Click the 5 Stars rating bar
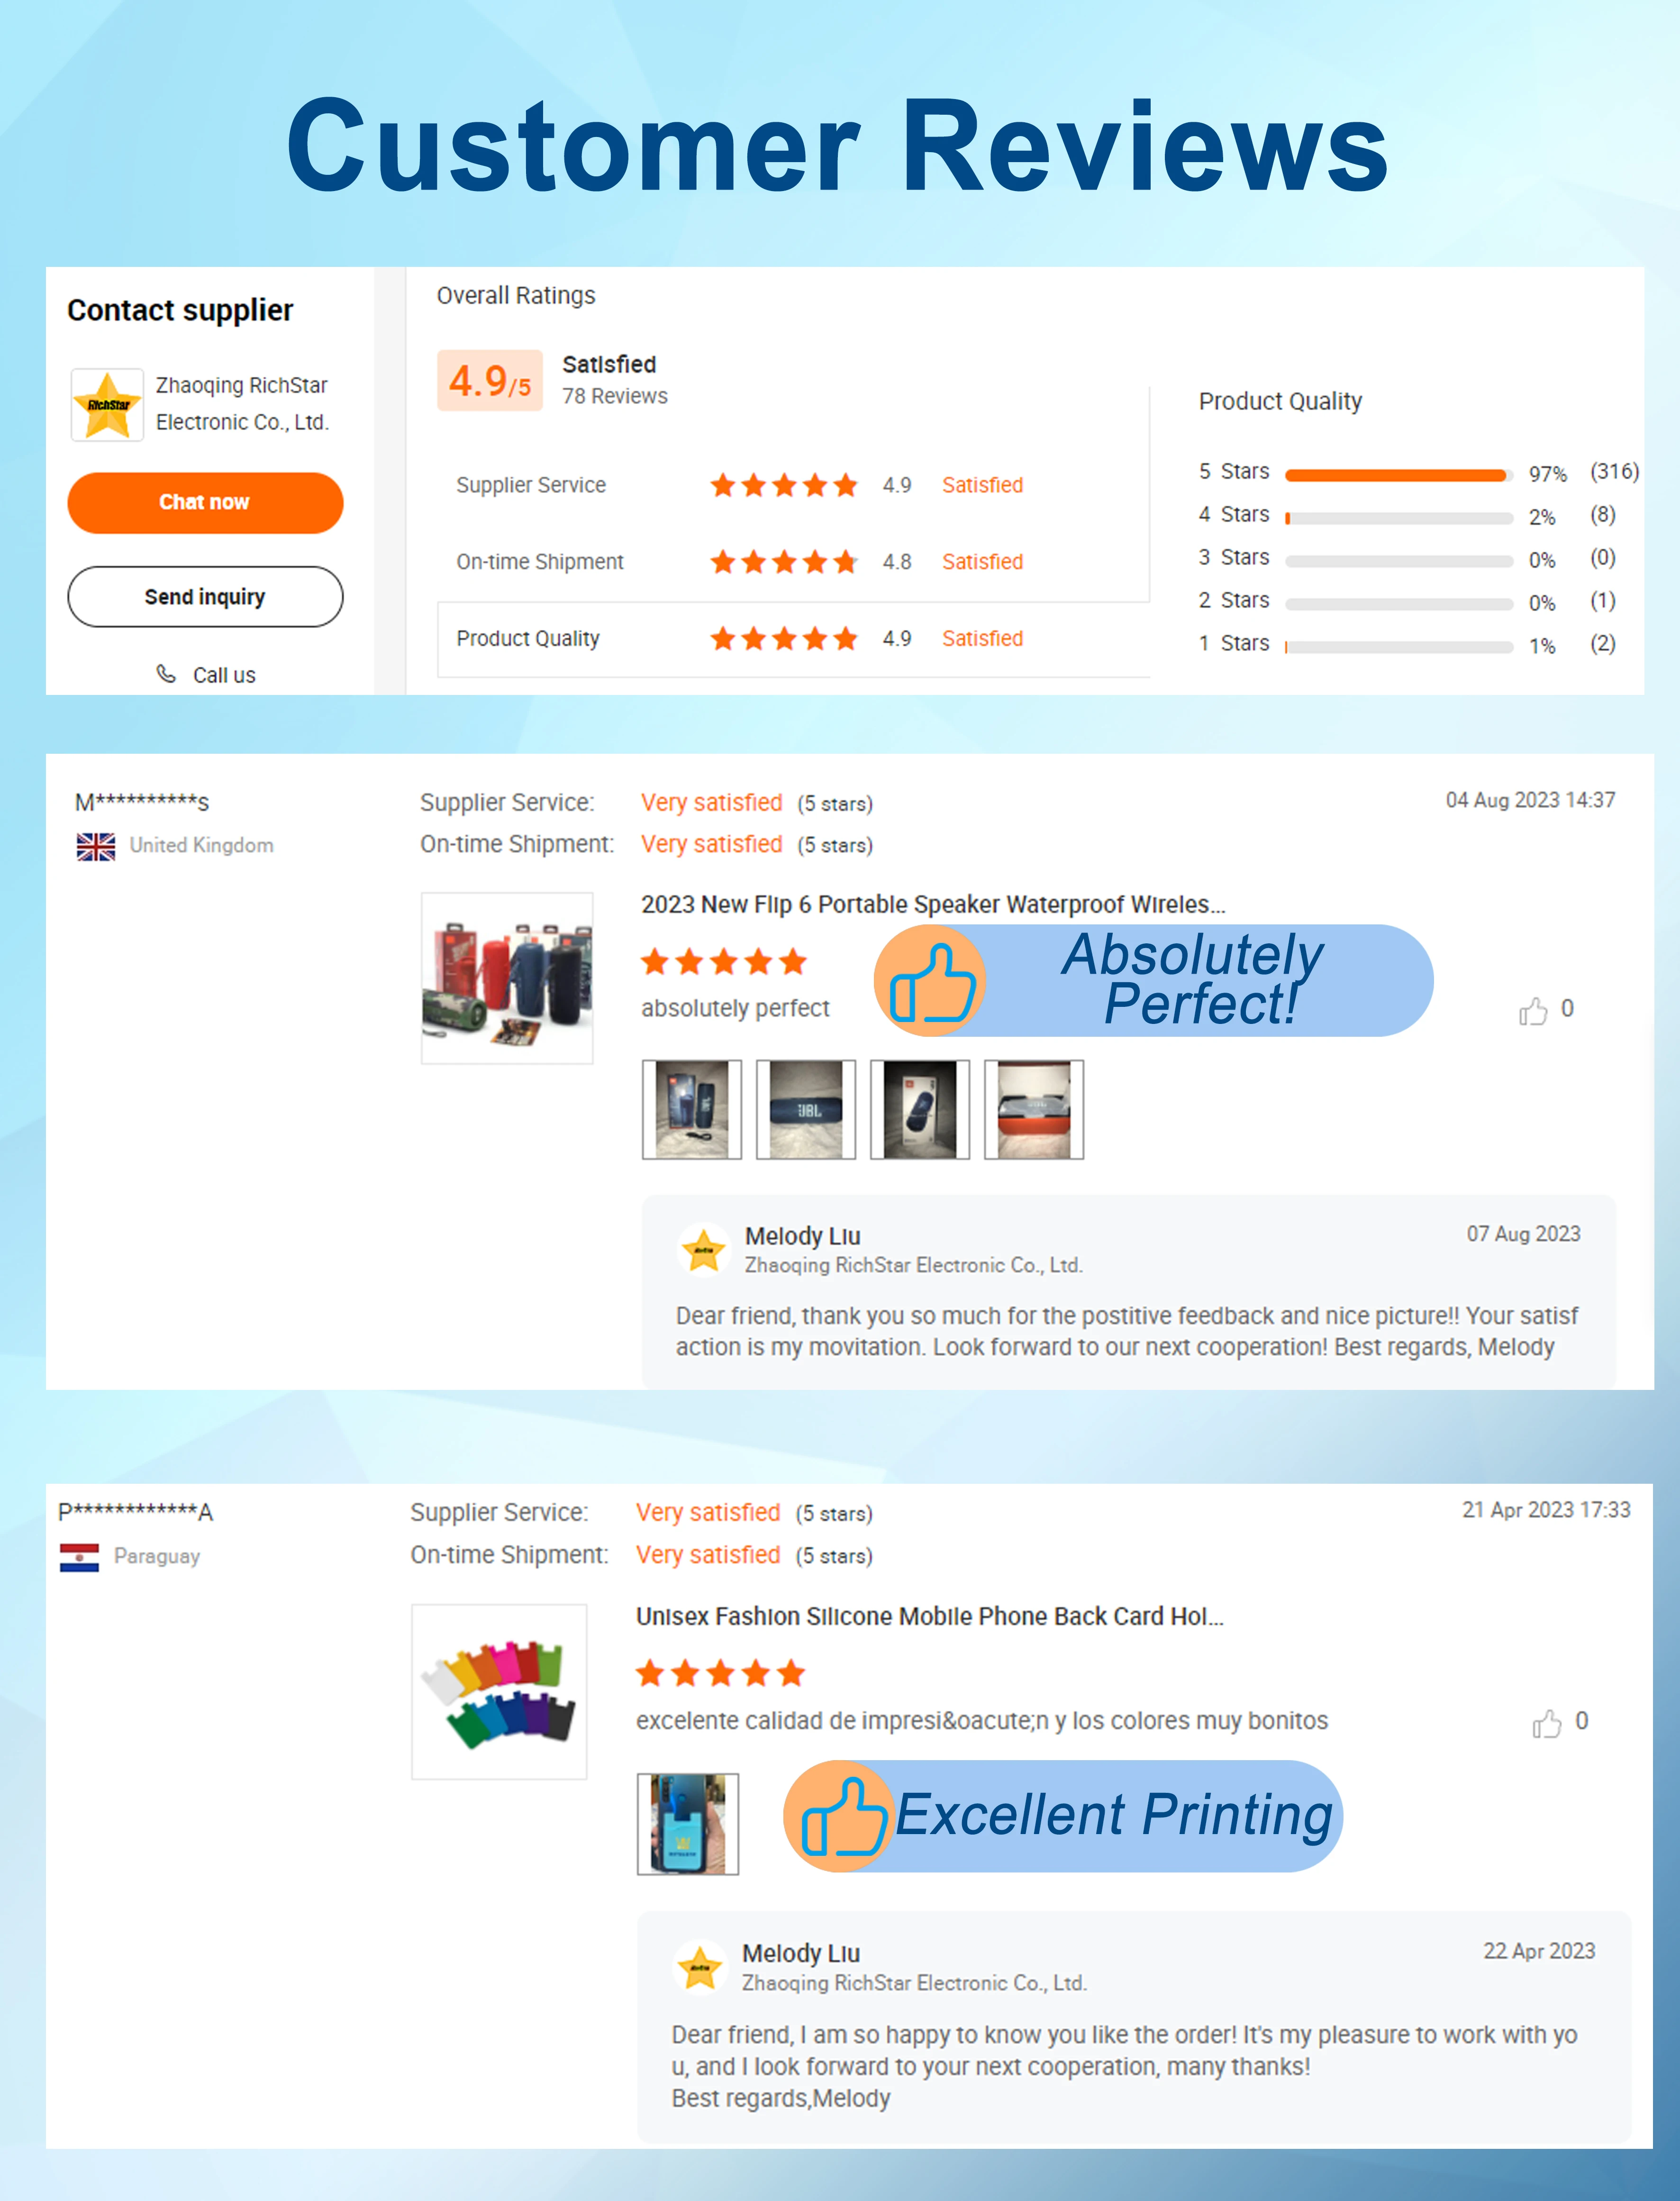Viewport: 1680px width, 2201px height. point(1398,475)
